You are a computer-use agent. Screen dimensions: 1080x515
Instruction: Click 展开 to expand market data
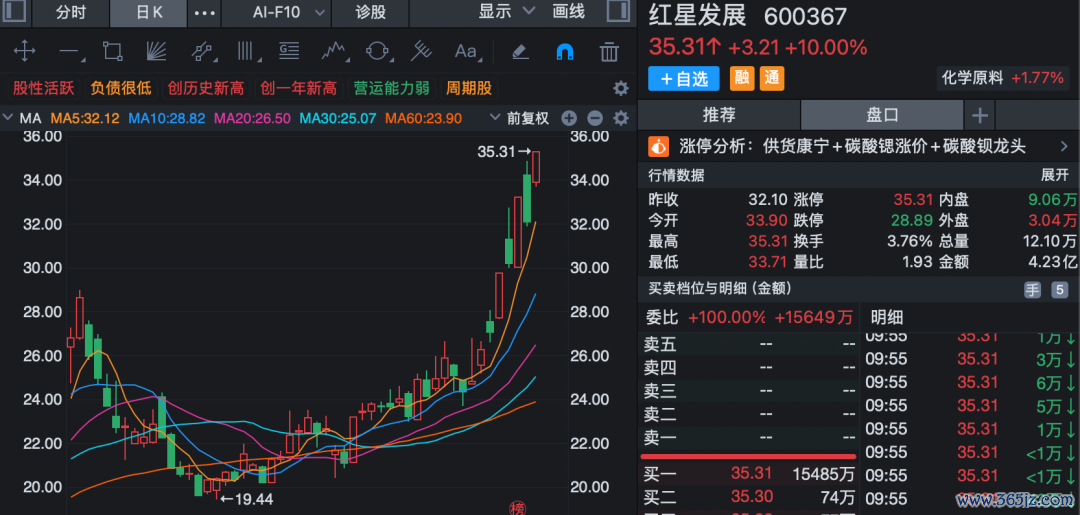(x=1054, y=175)
